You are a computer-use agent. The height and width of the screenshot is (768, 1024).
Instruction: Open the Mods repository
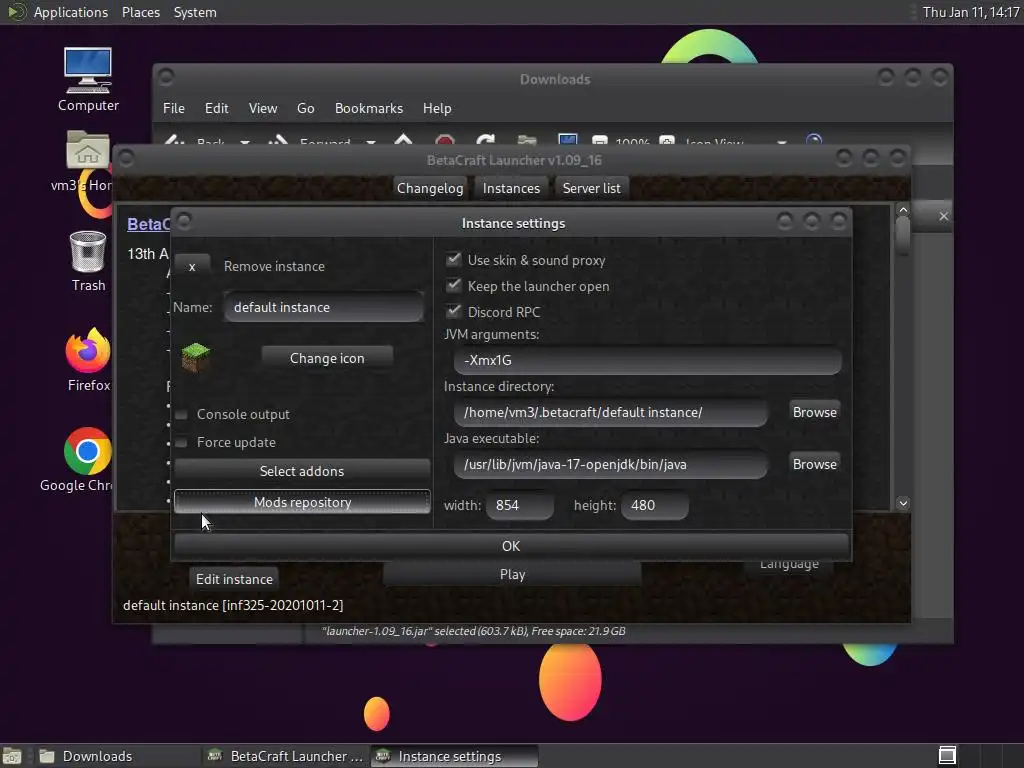click(x=302, y=502)
